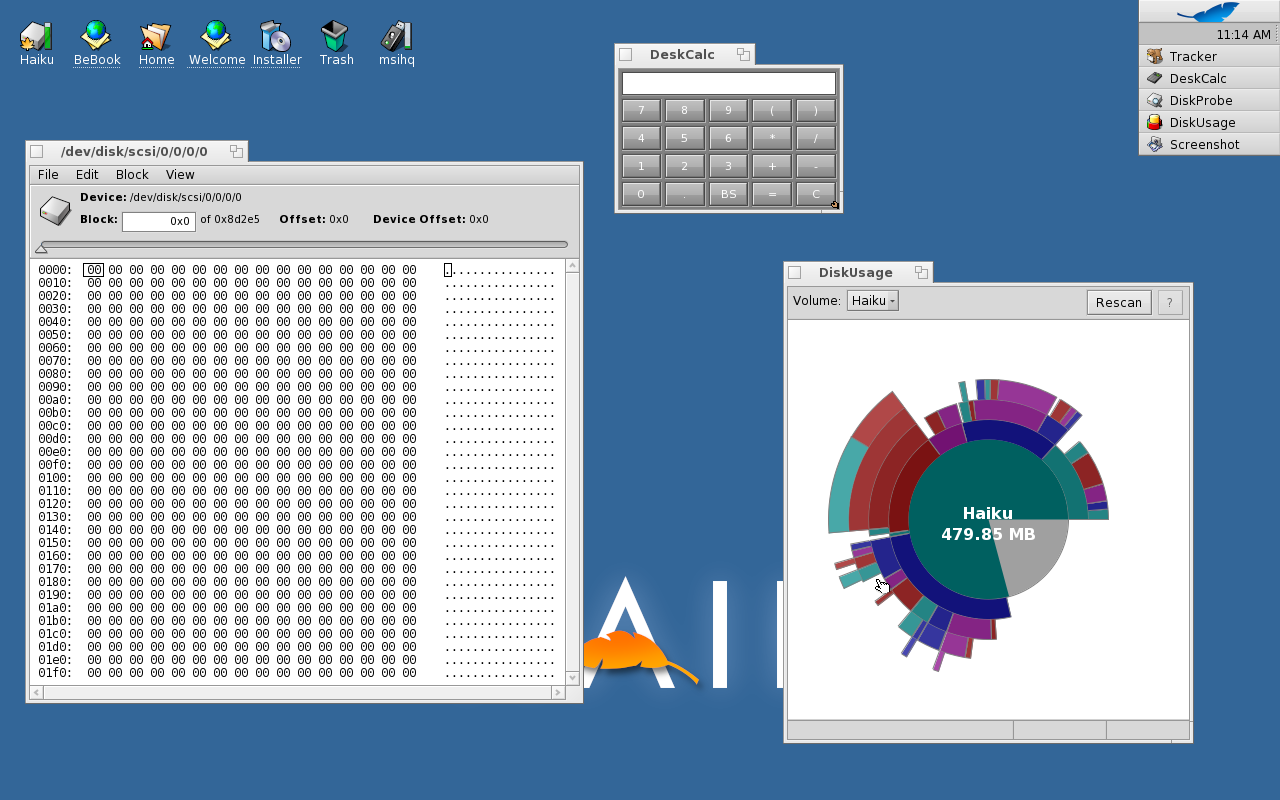The image size is (1280, 800).
Task: Switch to Tracker in the Deskbar
Action: 1209,56
